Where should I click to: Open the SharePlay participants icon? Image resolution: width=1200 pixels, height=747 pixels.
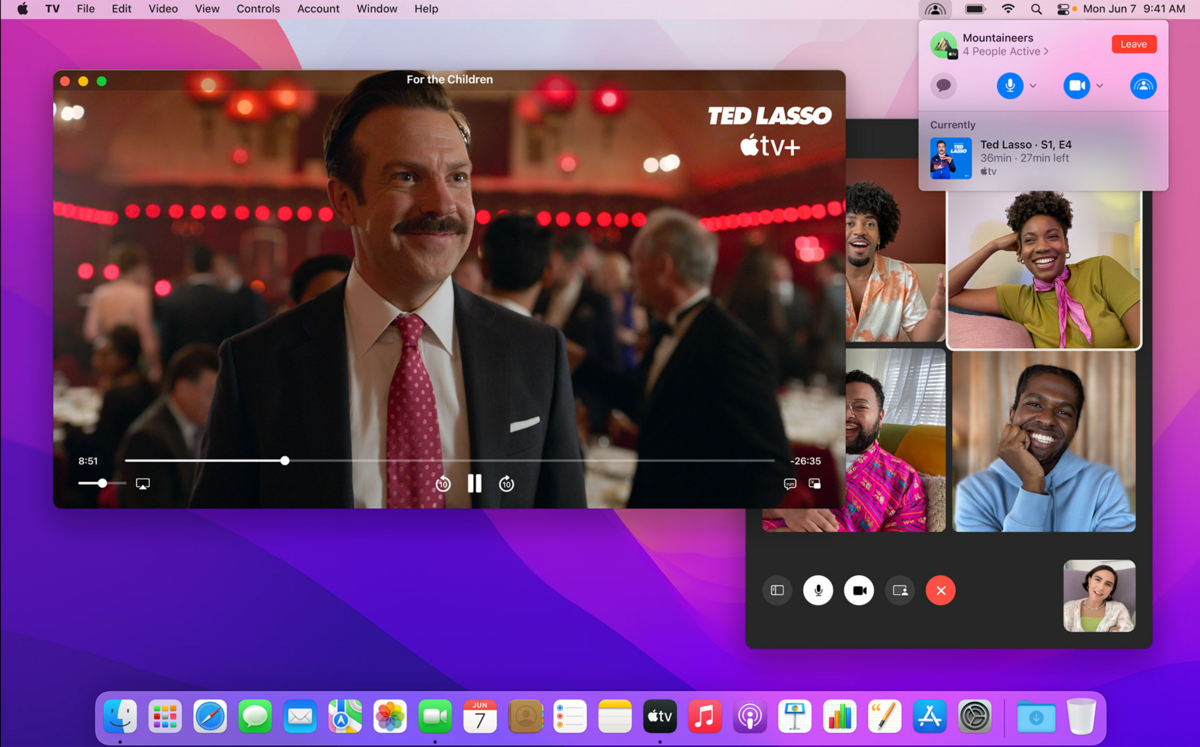tap(1143, 86)
